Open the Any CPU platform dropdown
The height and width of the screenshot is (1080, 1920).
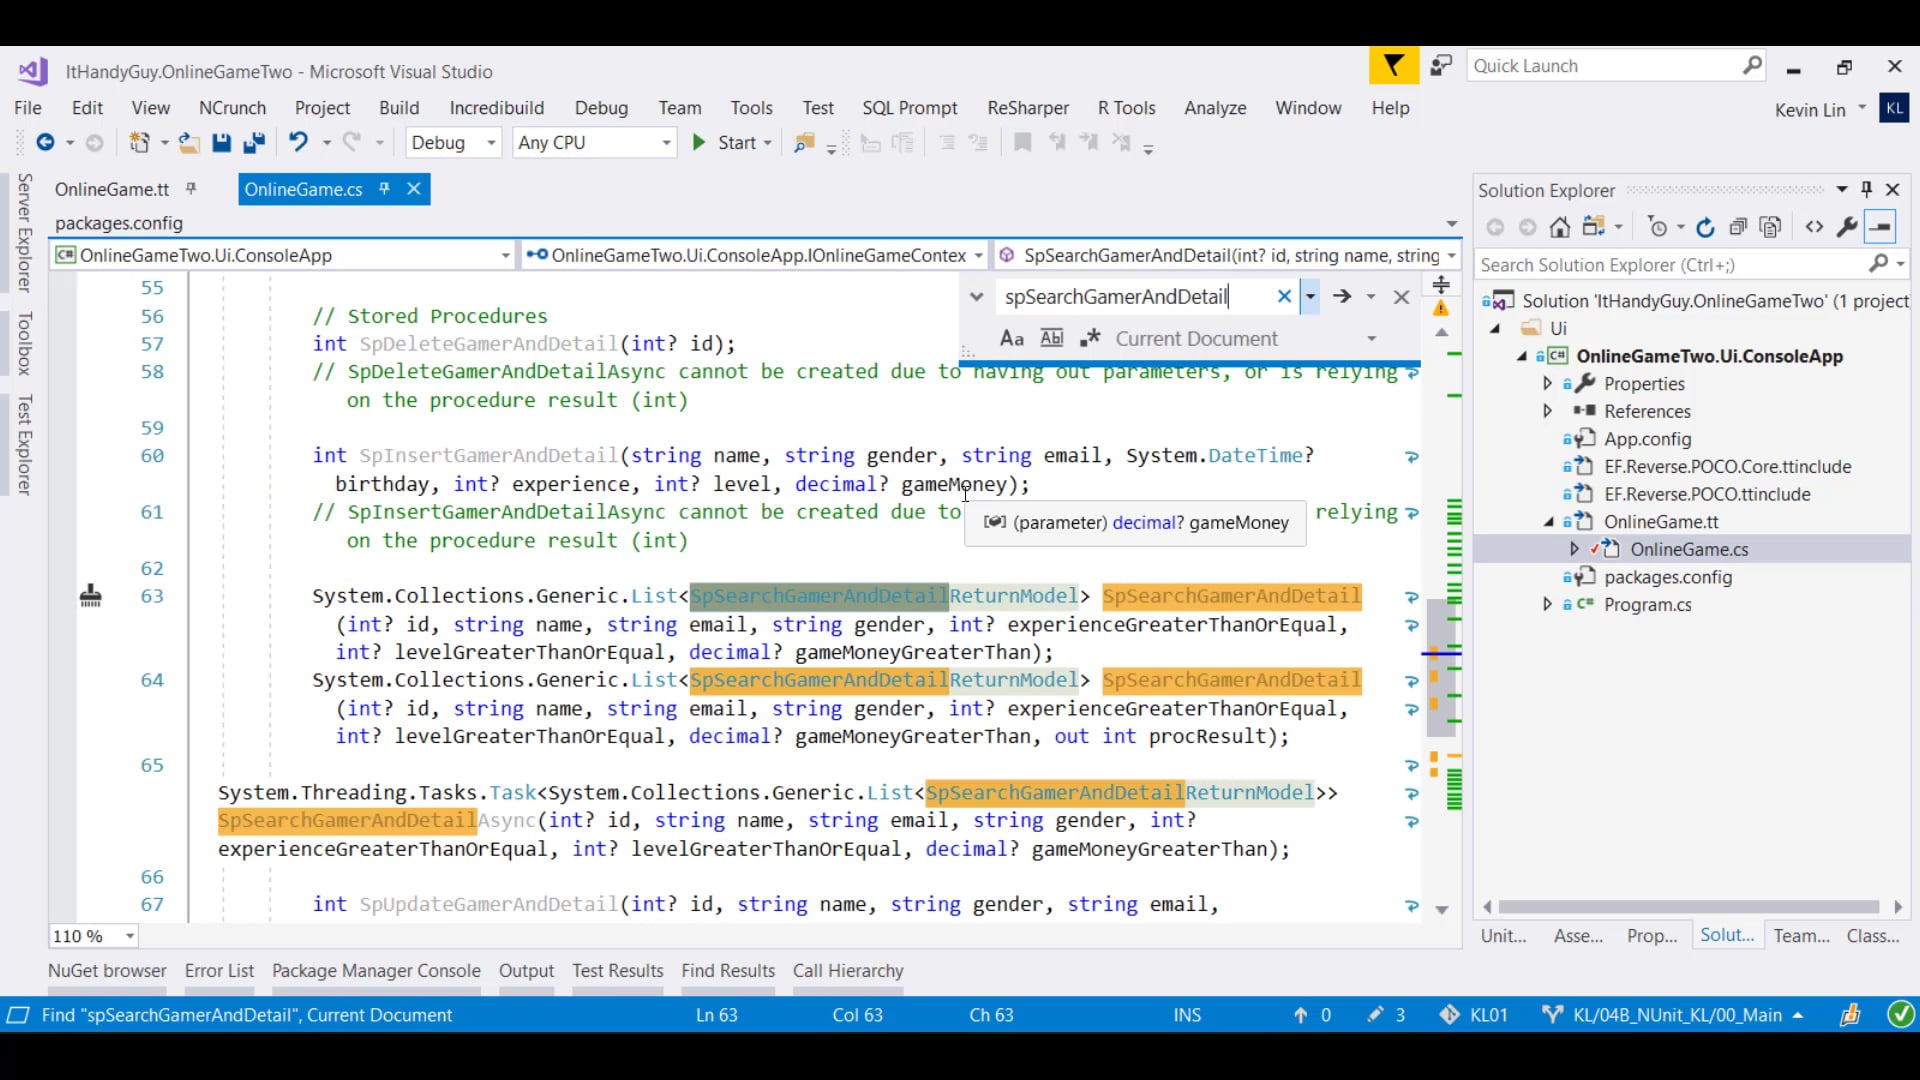(594, 143)
